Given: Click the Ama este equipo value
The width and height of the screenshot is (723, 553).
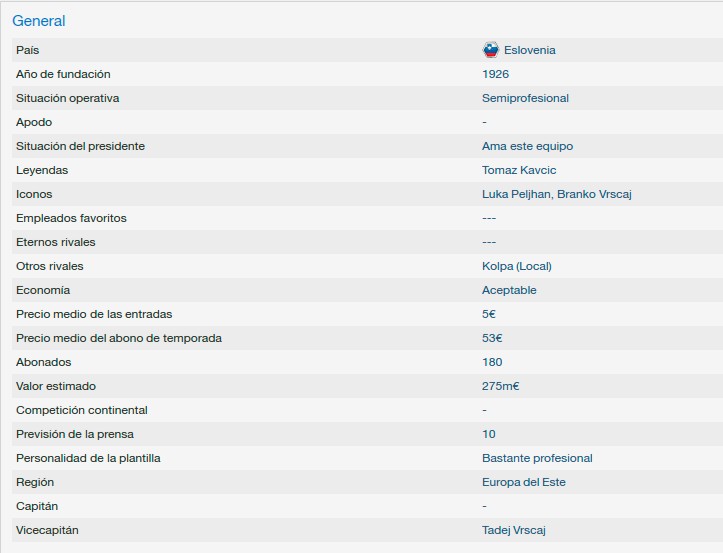Looking at the screenshot, I should tap(527, 146).
